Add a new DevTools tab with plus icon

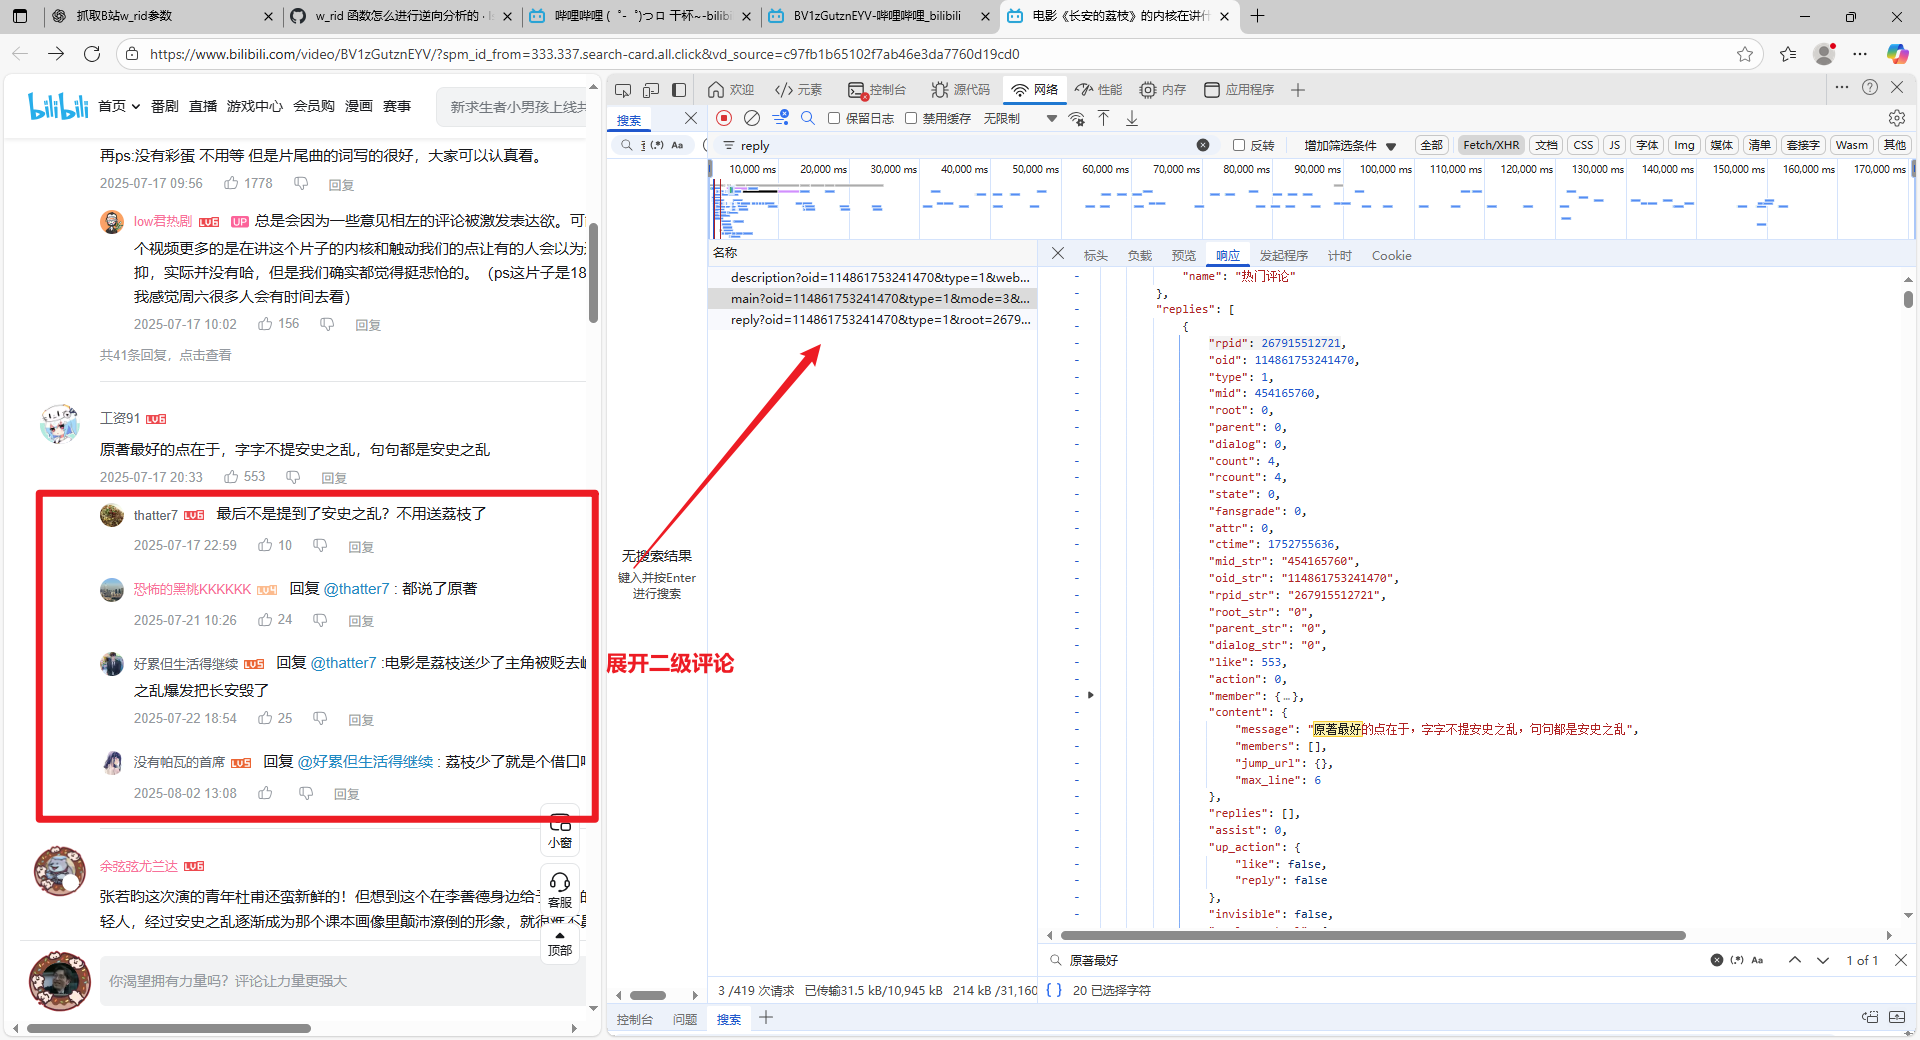[x=1298, y=90]
